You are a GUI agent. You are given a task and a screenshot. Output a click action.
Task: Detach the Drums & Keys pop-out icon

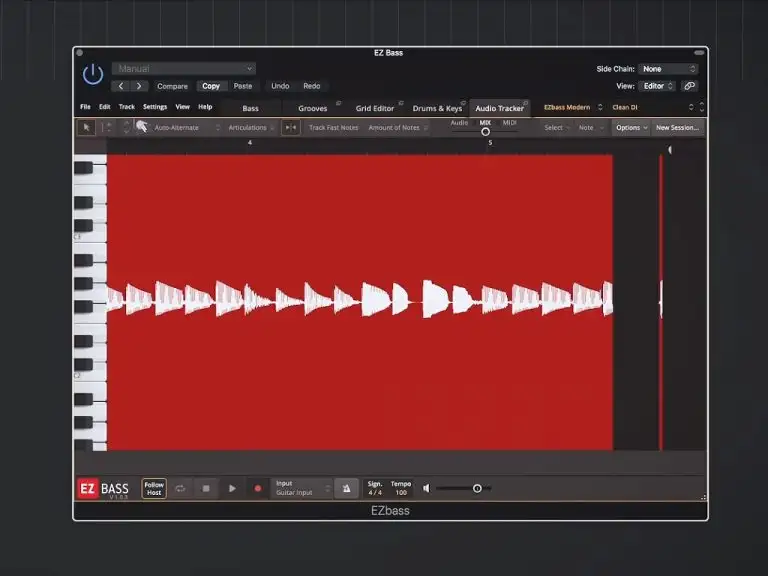click(463, 103)
